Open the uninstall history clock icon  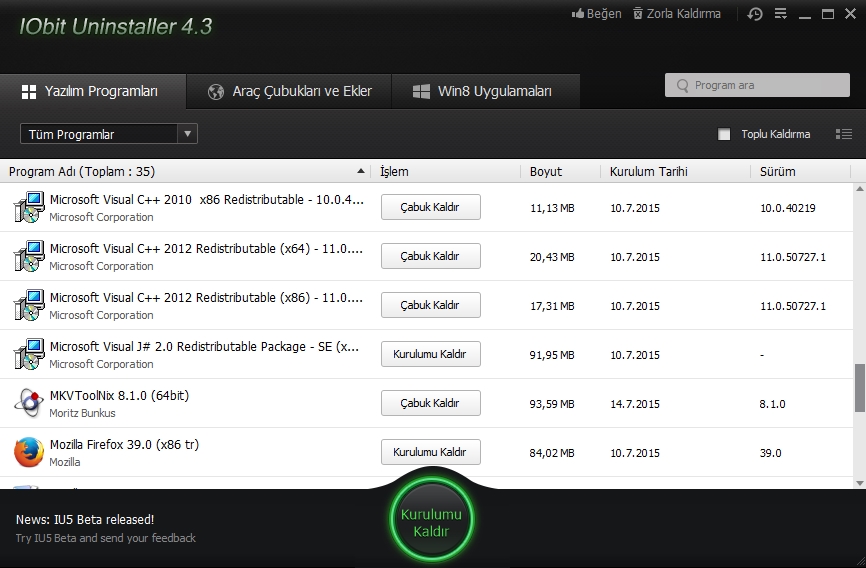(755, 14)
